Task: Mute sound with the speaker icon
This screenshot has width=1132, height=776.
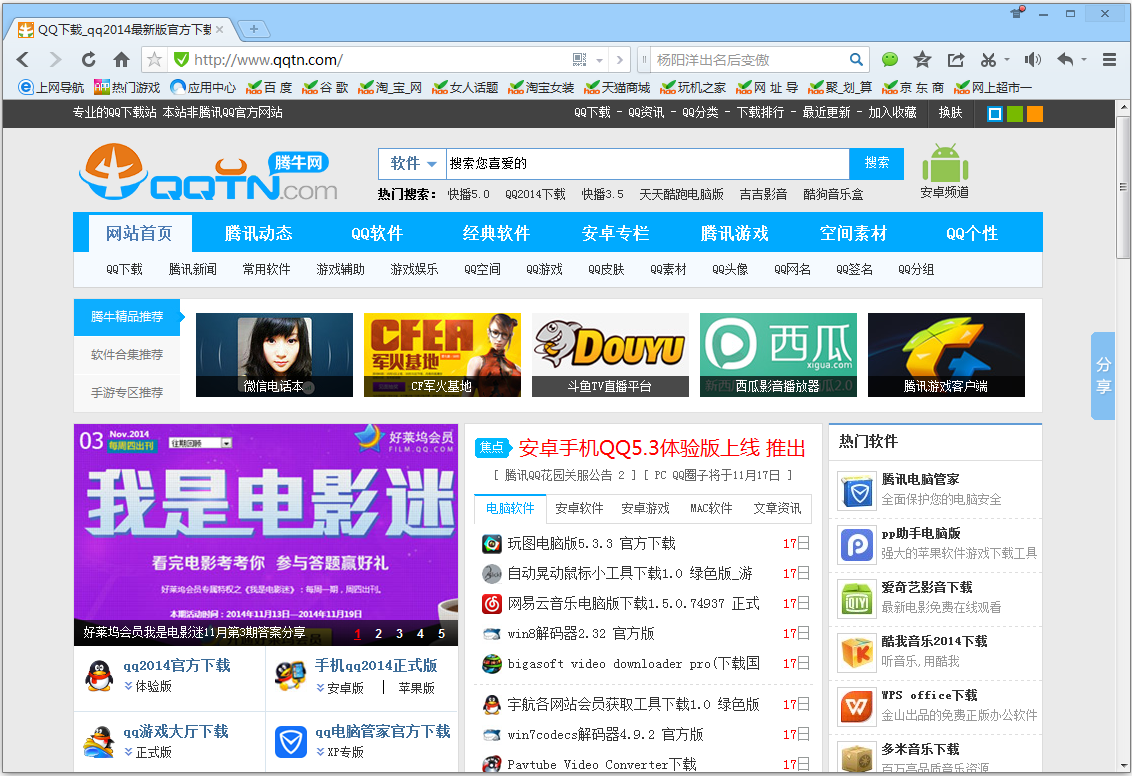Action: click(1032, 60)
